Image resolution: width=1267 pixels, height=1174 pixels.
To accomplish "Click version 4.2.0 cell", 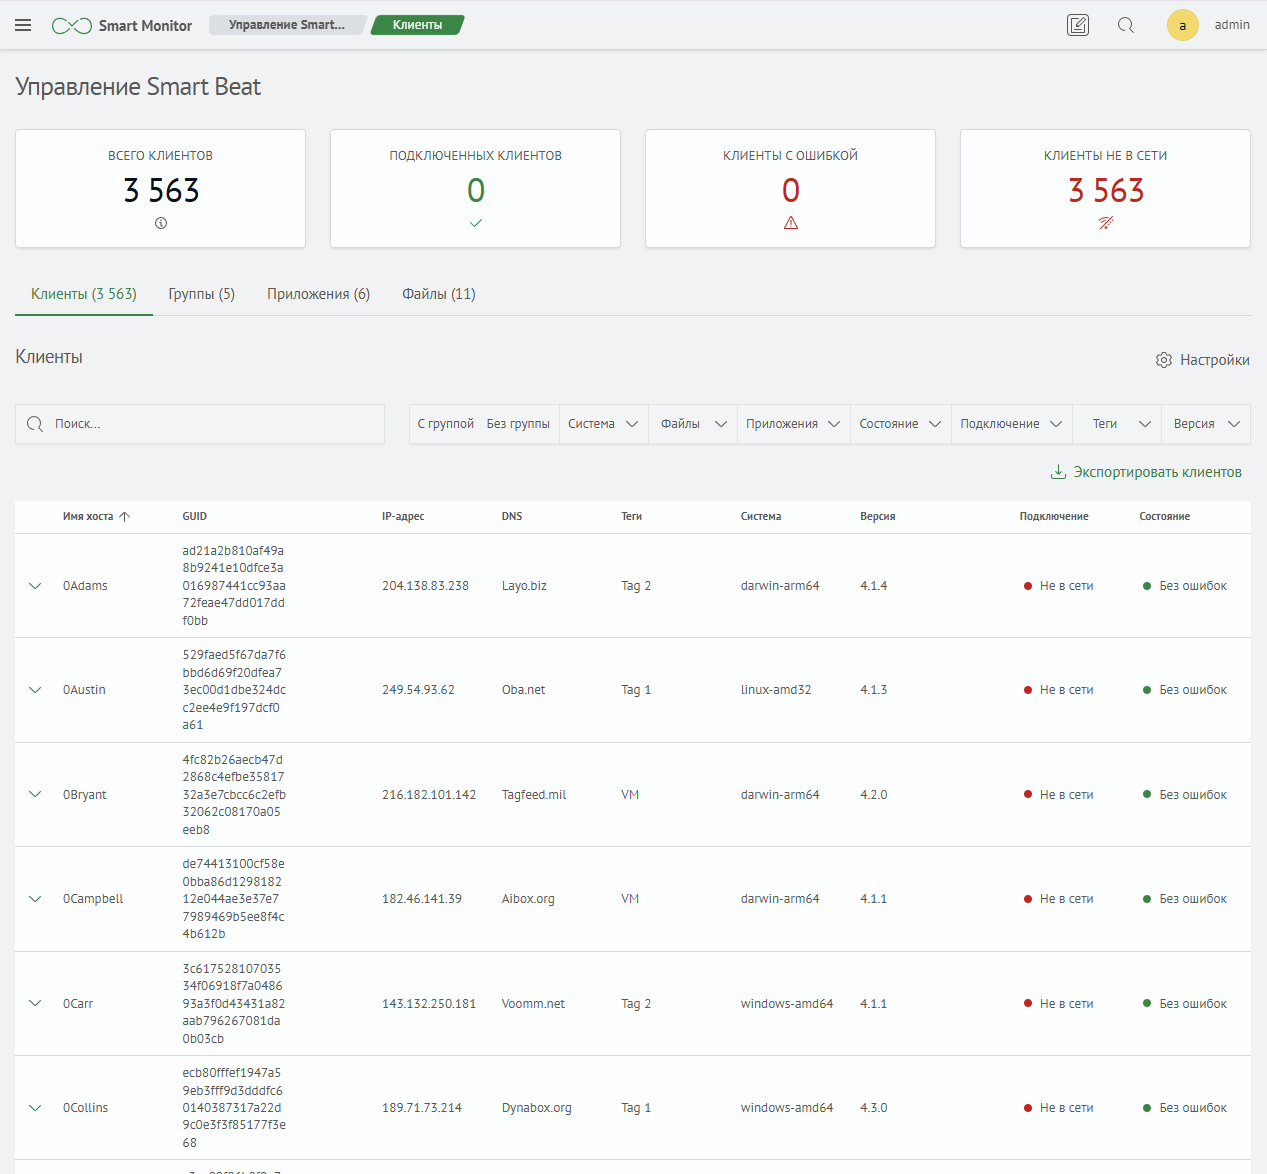I will 874,795.
